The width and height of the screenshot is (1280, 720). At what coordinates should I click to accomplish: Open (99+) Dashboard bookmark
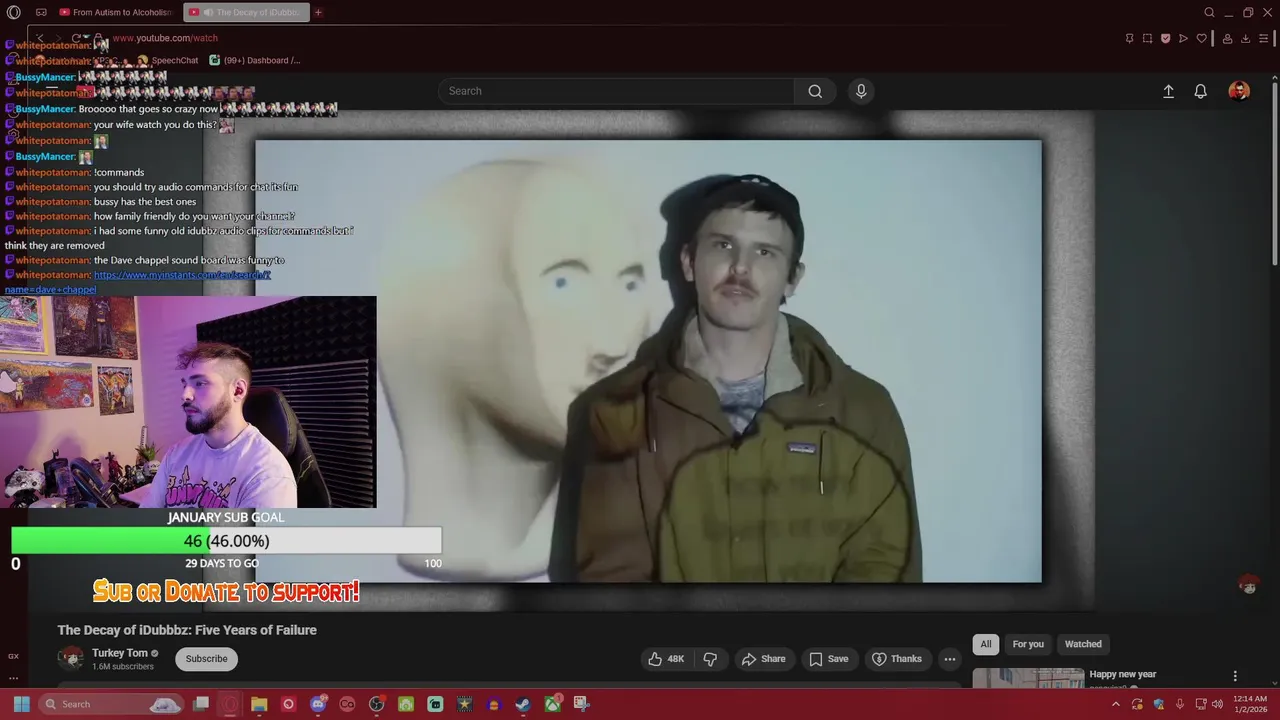[255, 60]
